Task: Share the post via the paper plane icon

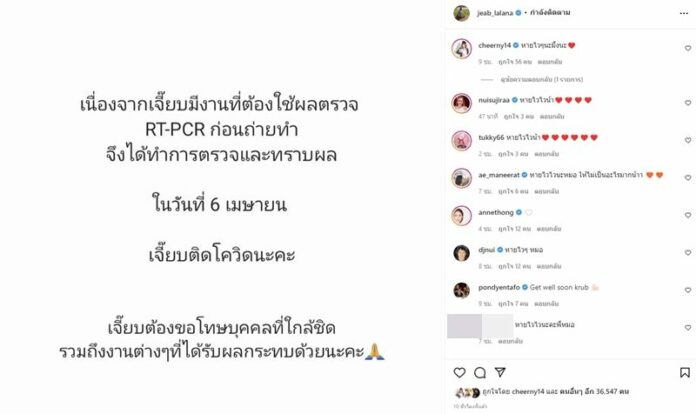Action: click(500, 372)
